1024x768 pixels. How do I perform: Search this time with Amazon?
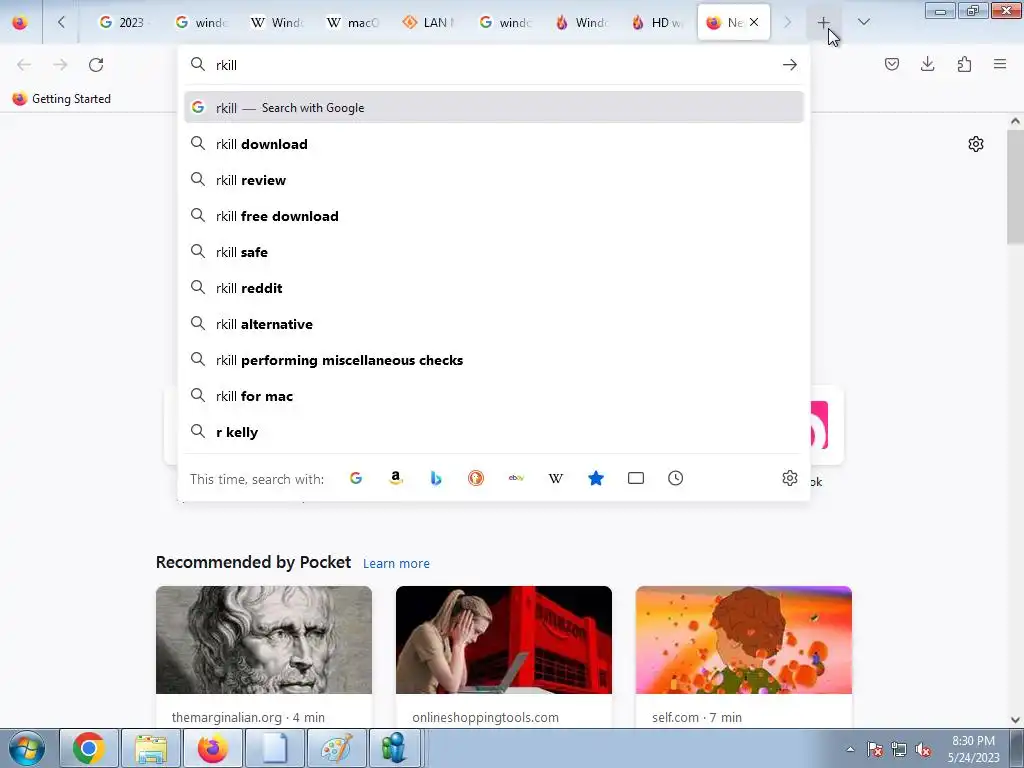pos(396,478)
